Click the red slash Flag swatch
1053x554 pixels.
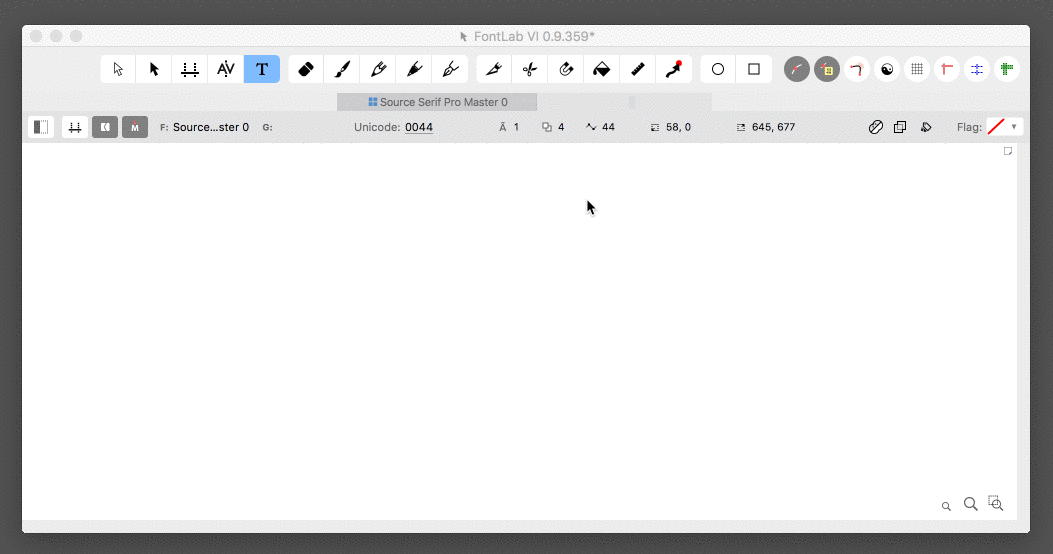[x=997, y=127]
